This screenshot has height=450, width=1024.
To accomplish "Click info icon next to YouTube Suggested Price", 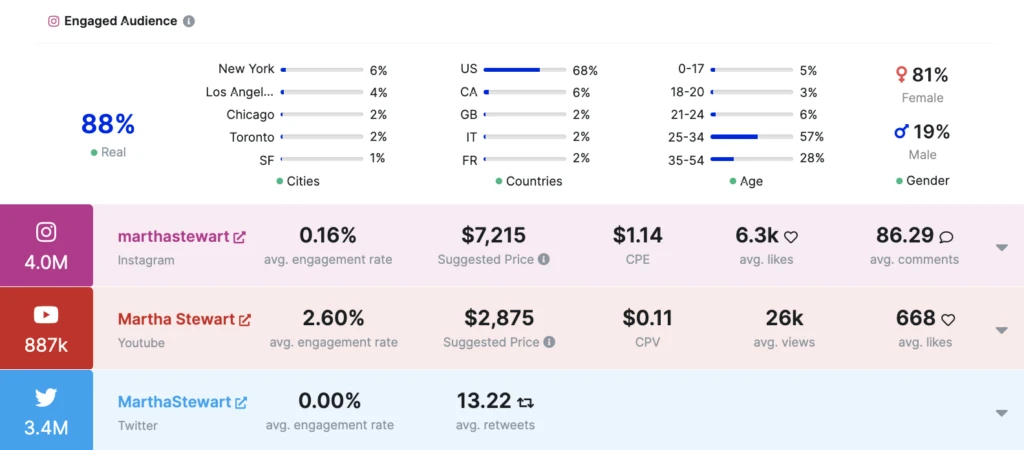I will pos(549,342).
